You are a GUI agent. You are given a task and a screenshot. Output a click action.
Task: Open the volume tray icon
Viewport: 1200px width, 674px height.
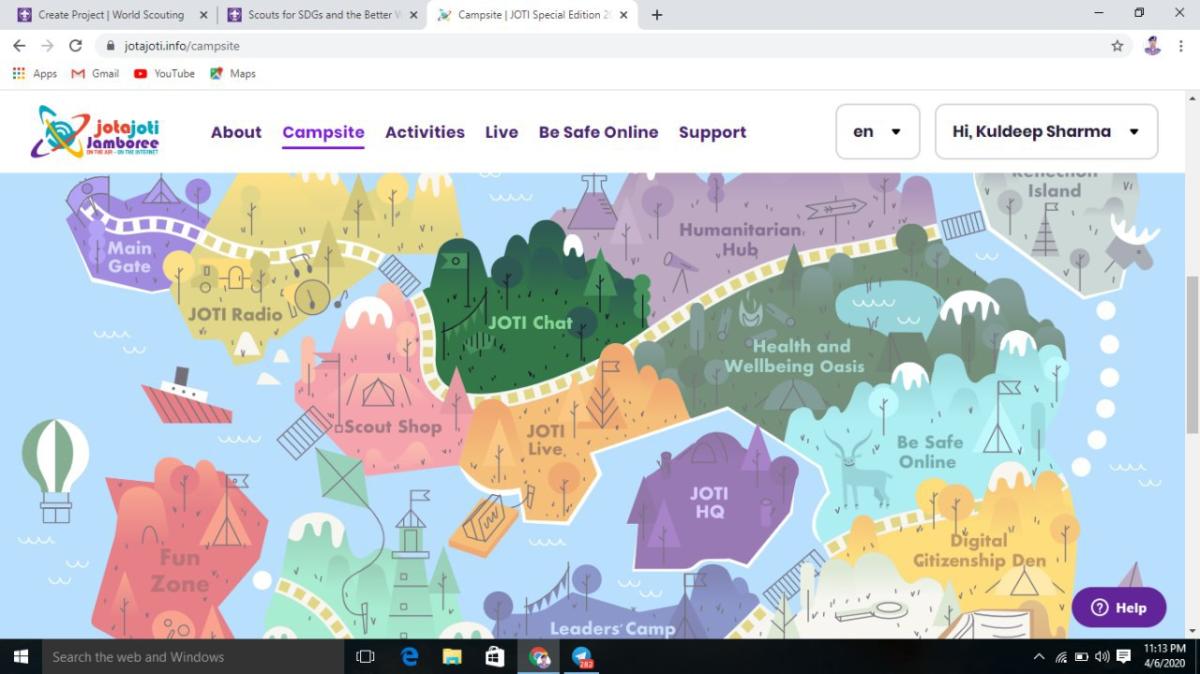(x=1101, y=657)
